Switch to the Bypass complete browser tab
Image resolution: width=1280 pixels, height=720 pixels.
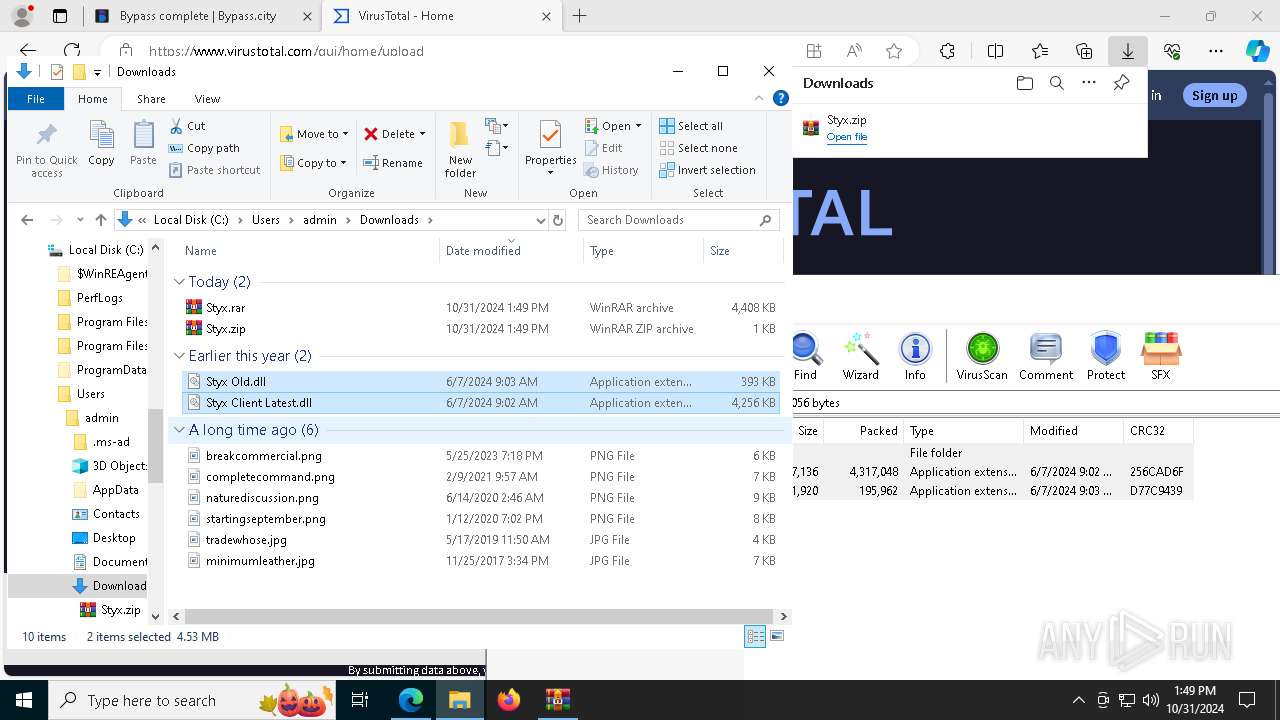click(x=203, y=16)
